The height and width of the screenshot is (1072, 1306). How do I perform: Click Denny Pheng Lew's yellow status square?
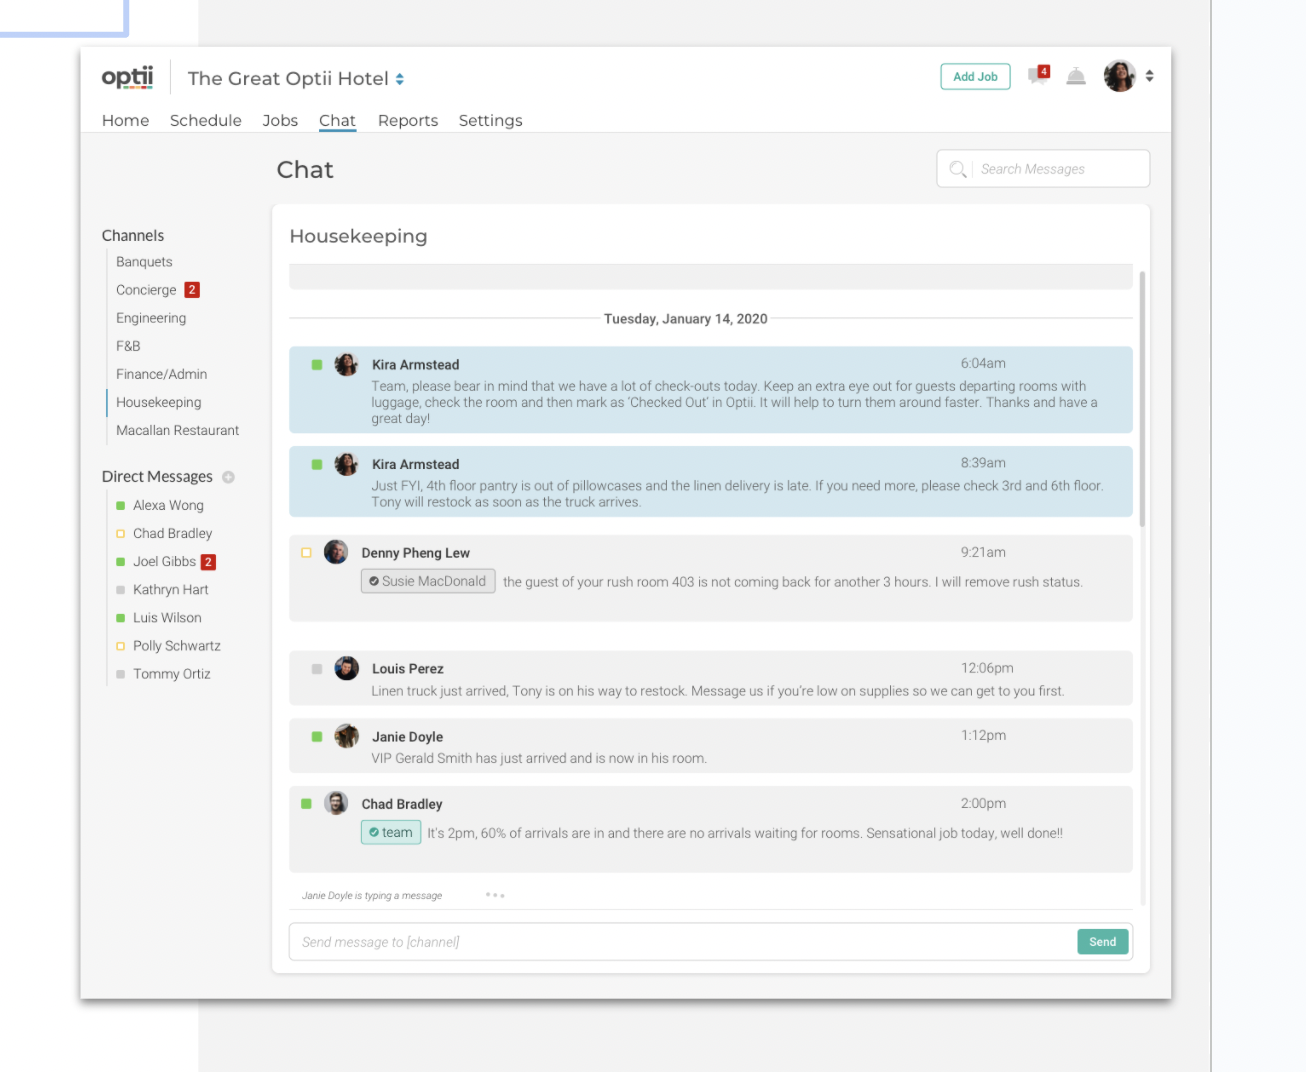(306, 552)
